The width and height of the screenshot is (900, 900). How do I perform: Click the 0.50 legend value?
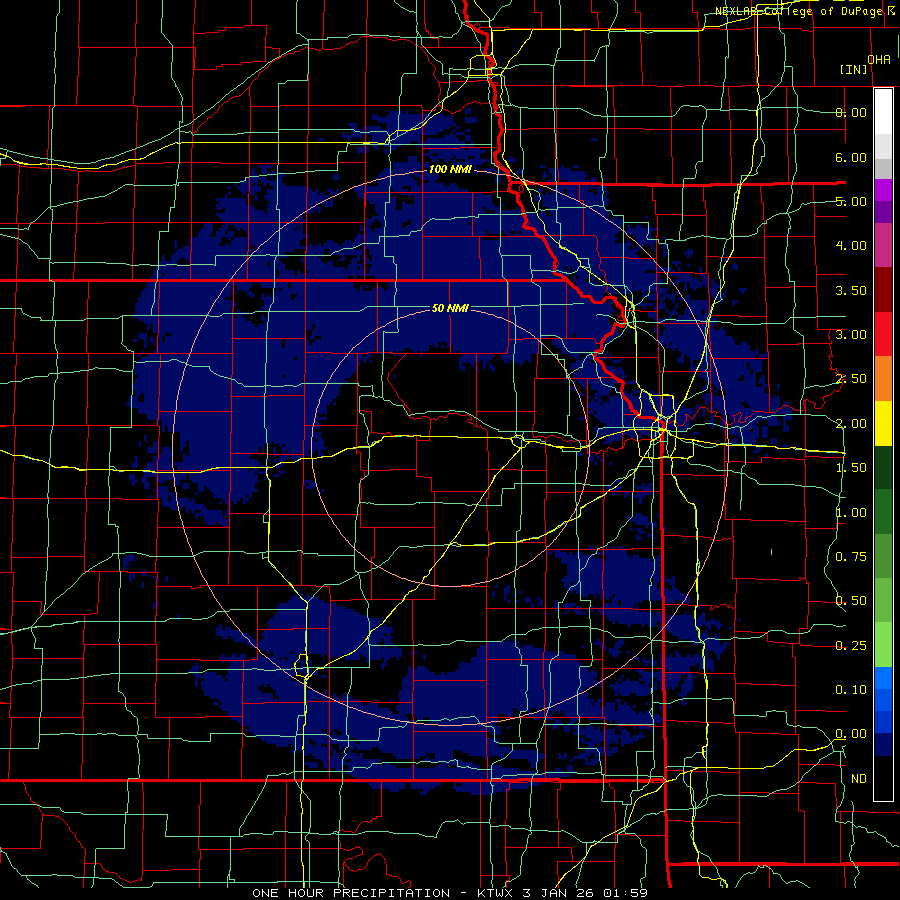pos(851,601)
